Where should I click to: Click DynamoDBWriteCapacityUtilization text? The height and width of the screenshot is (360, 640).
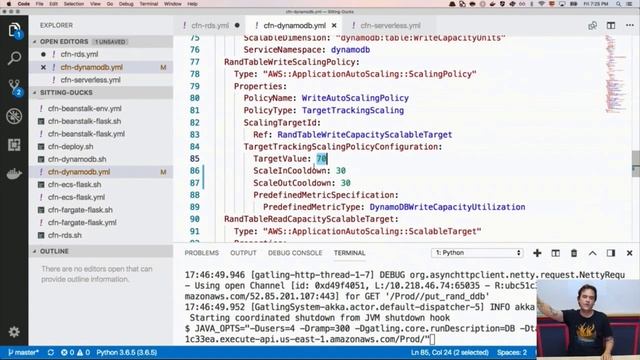click(x=447, y=207)
